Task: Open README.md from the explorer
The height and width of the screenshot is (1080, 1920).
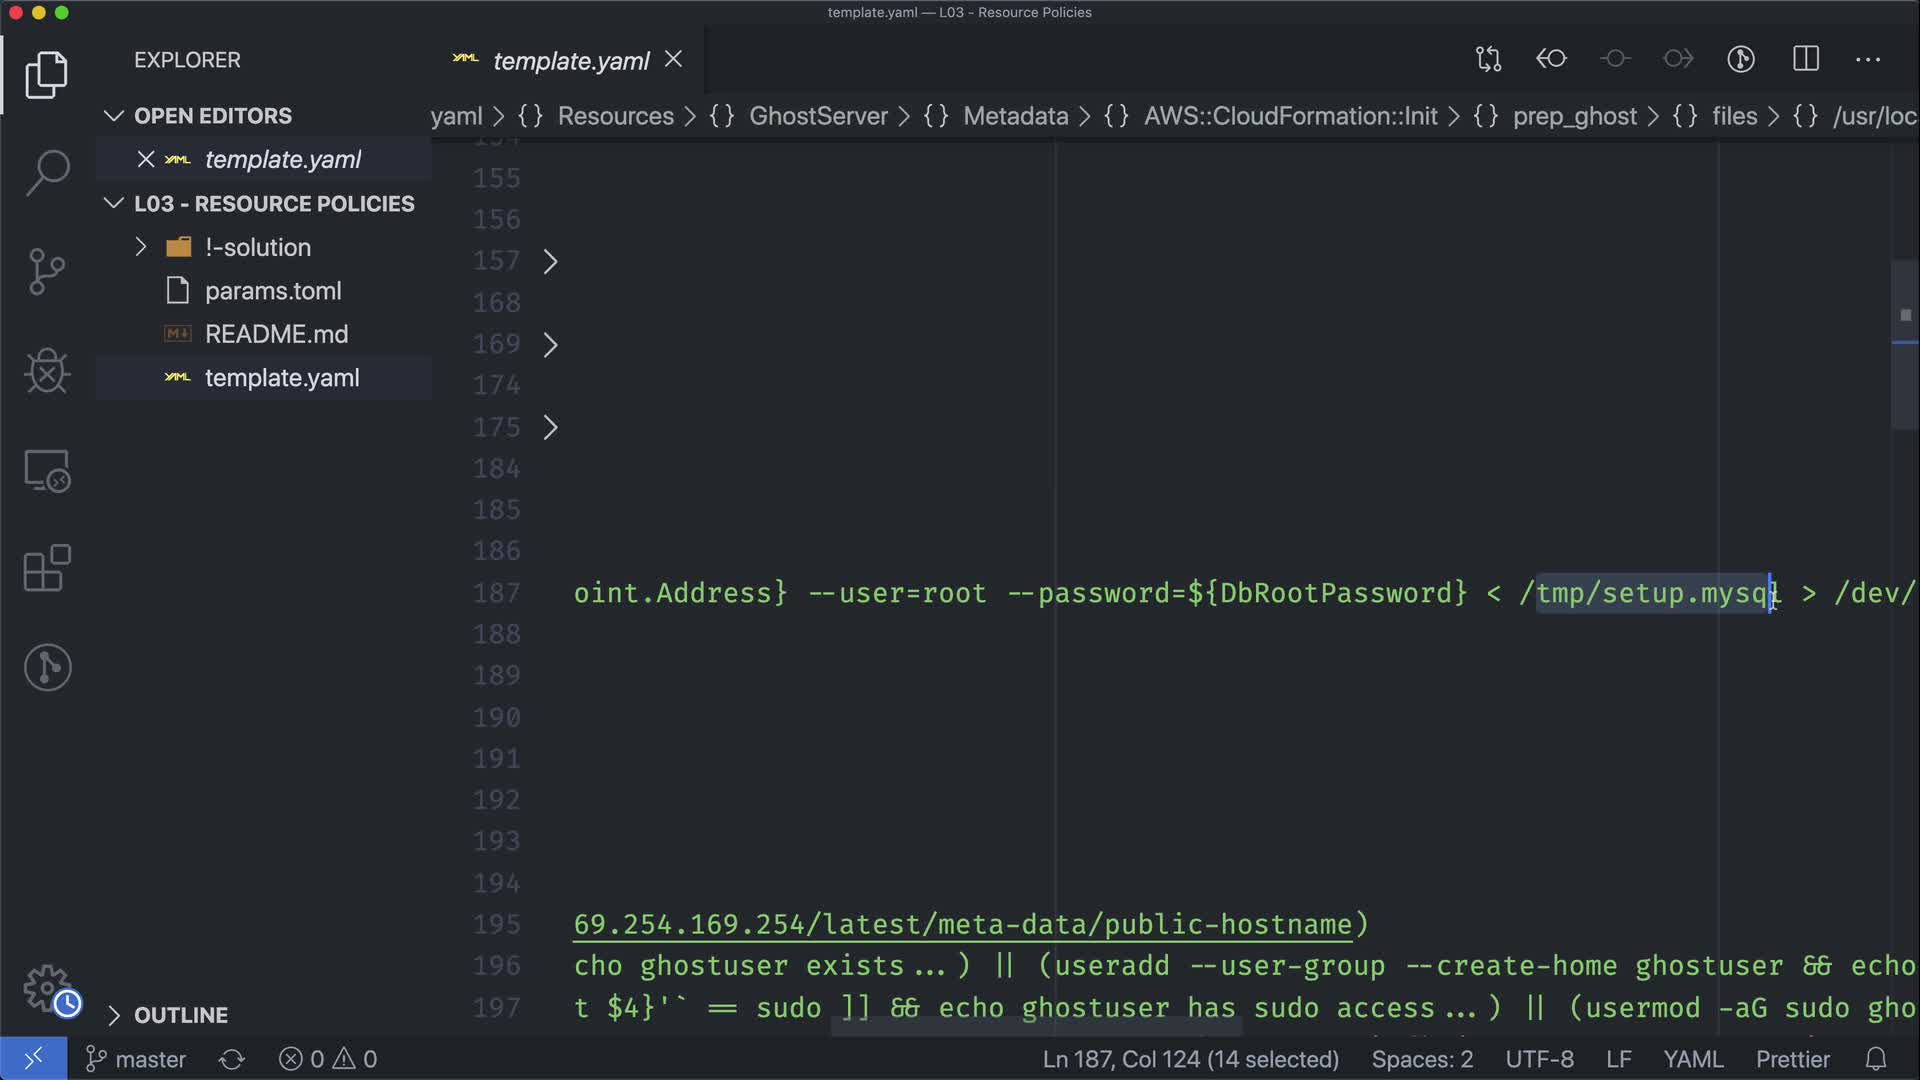Action: [x=276, y=334]
